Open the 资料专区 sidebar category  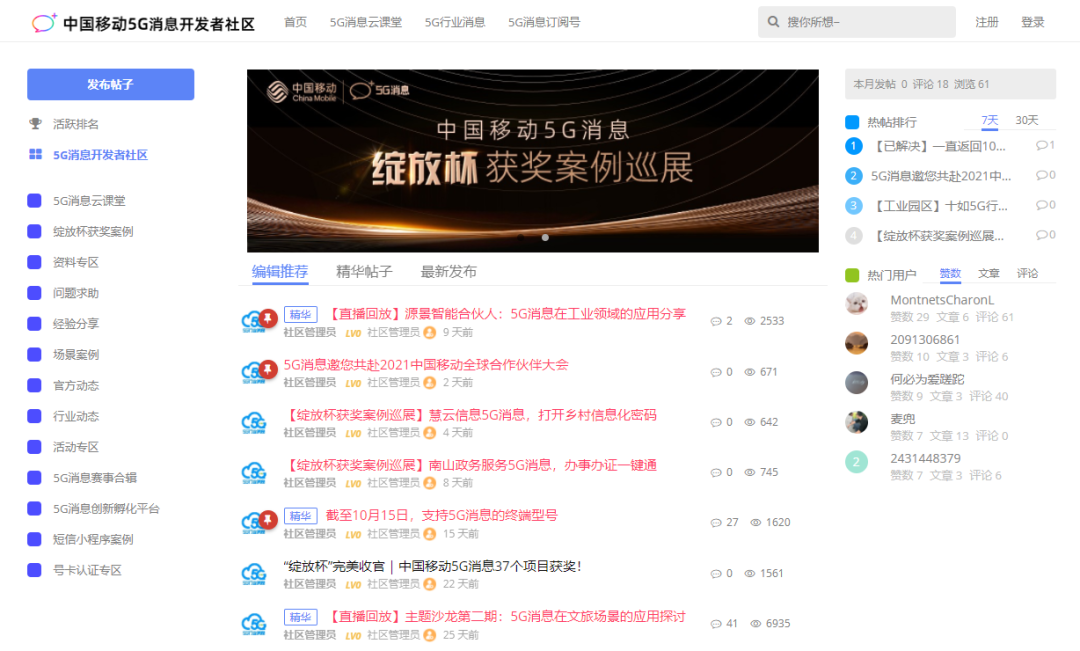pos(76,262)
